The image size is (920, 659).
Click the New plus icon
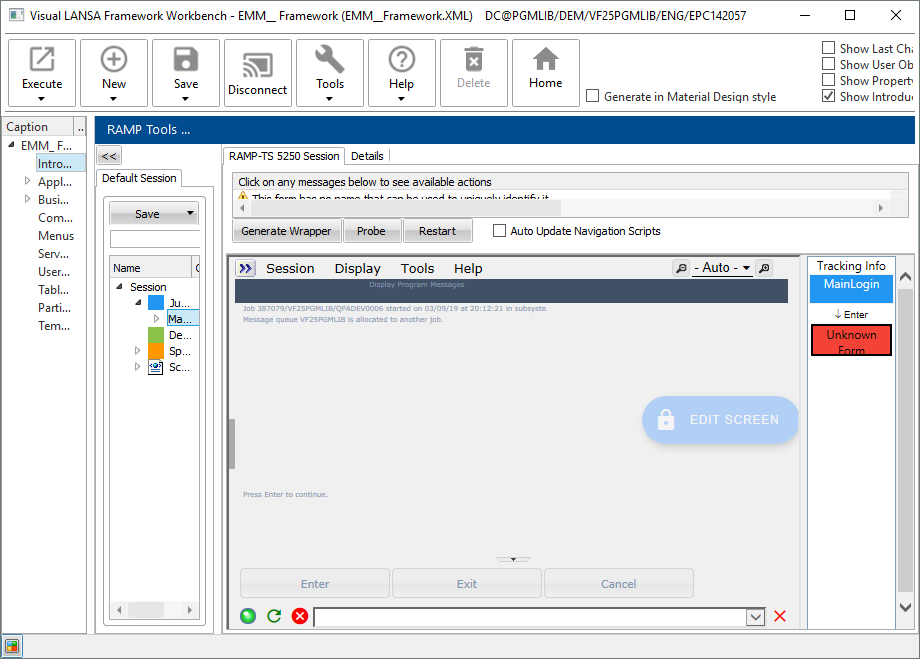tap(114, 59)
